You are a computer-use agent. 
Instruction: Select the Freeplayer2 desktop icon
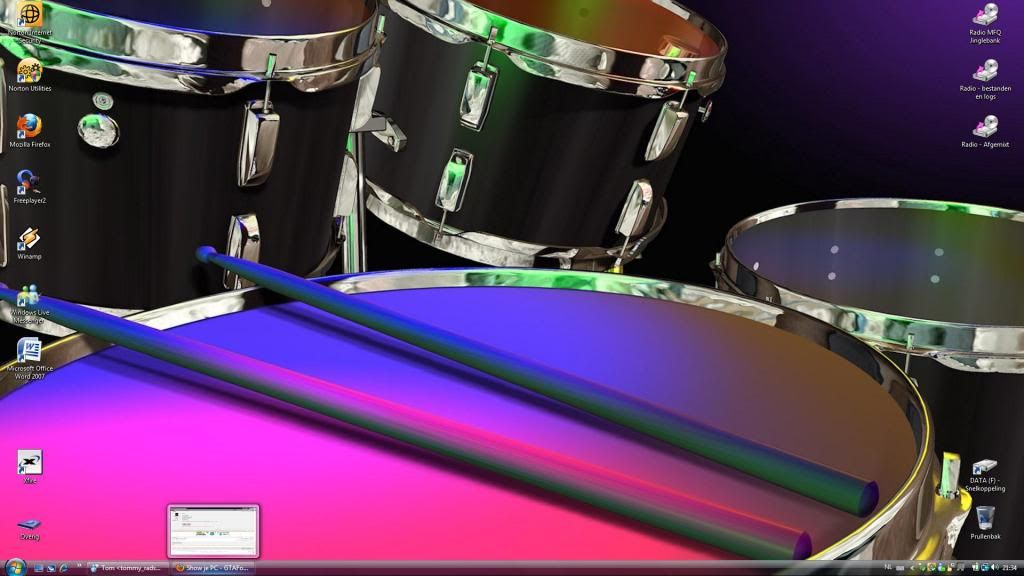point(29,187)
